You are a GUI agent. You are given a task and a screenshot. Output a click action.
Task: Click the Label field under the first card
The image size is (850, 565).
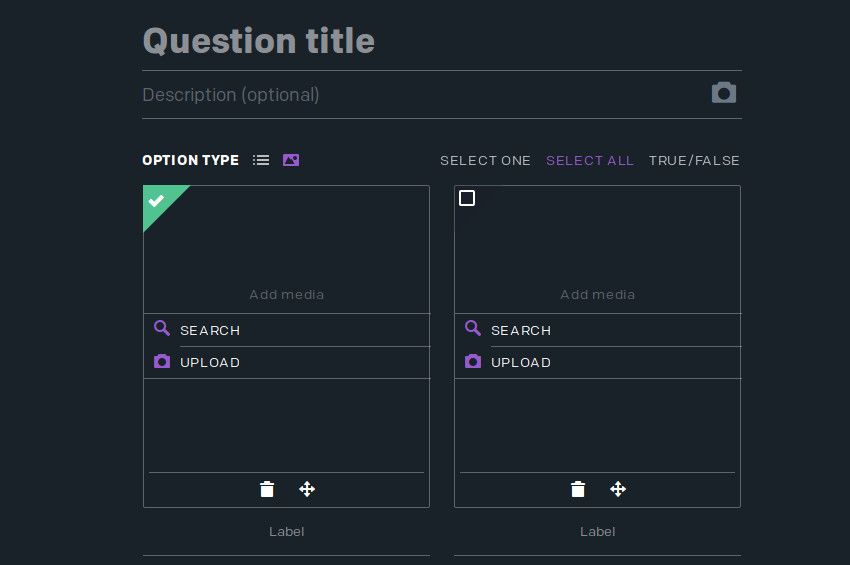click(286, 532)
